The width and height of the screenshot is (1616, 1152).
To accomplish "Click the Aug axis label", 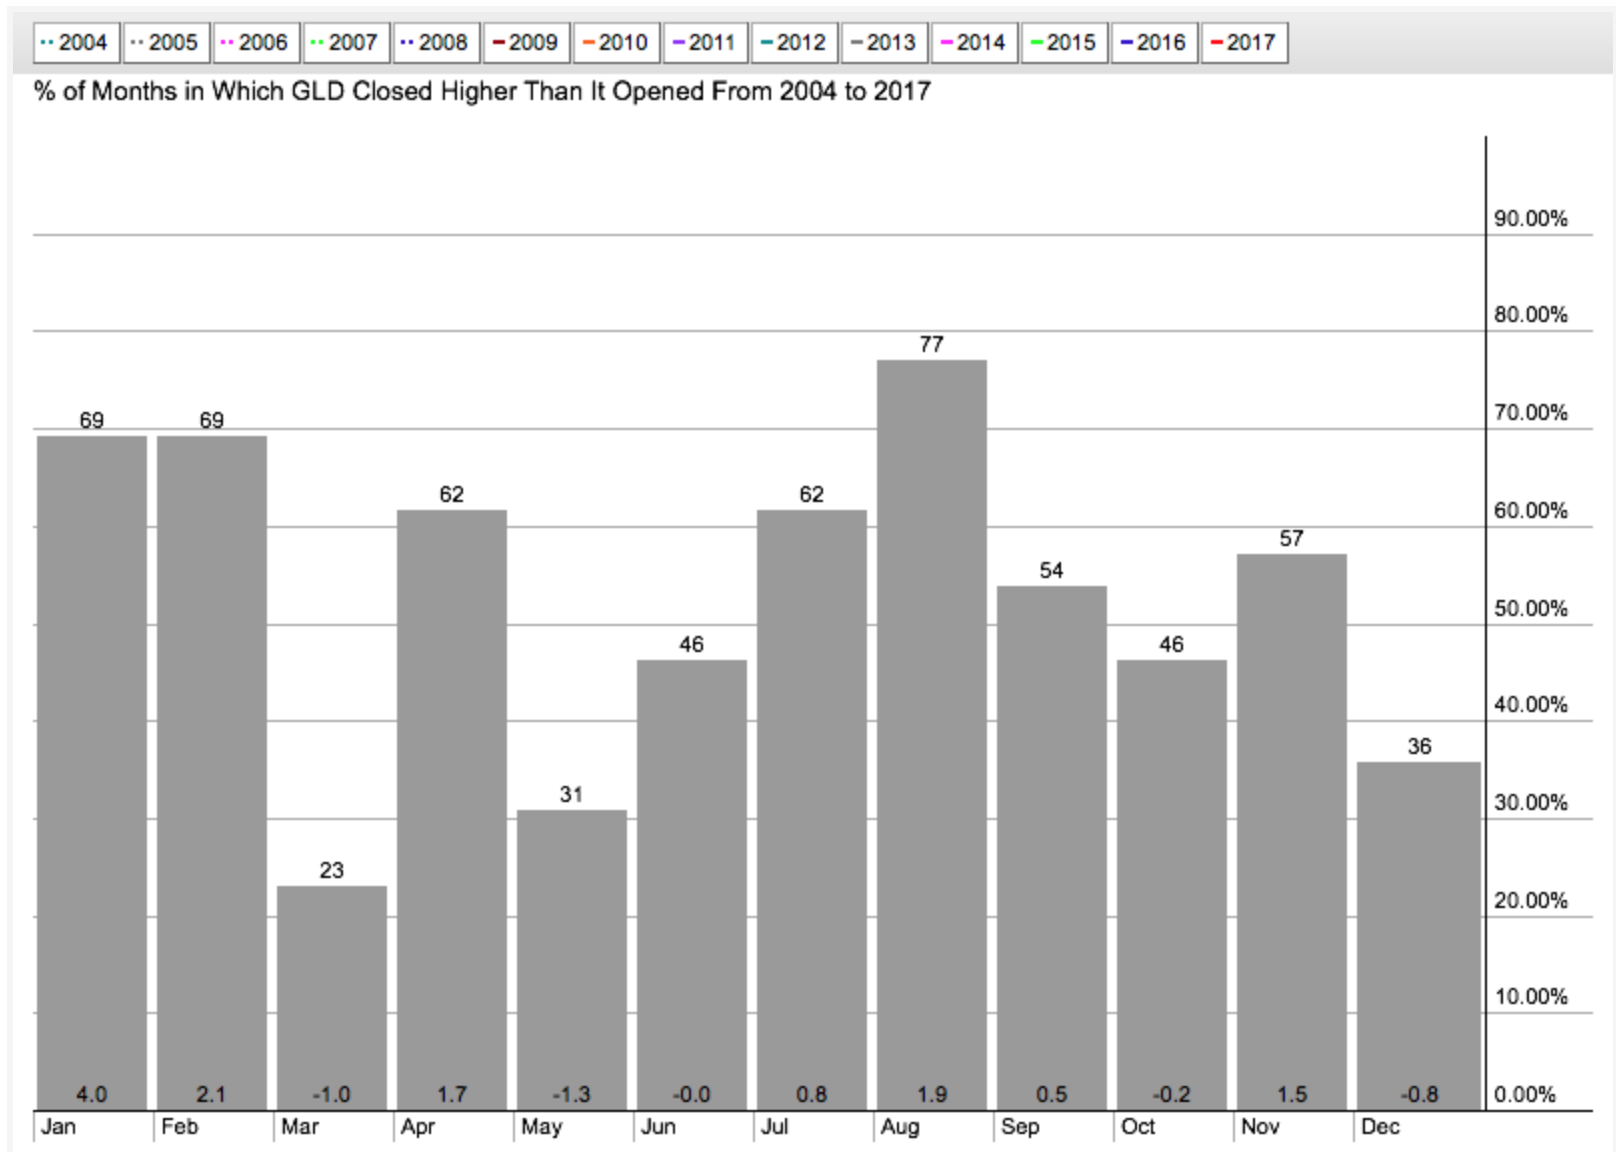I will (x=900, y=1128).
